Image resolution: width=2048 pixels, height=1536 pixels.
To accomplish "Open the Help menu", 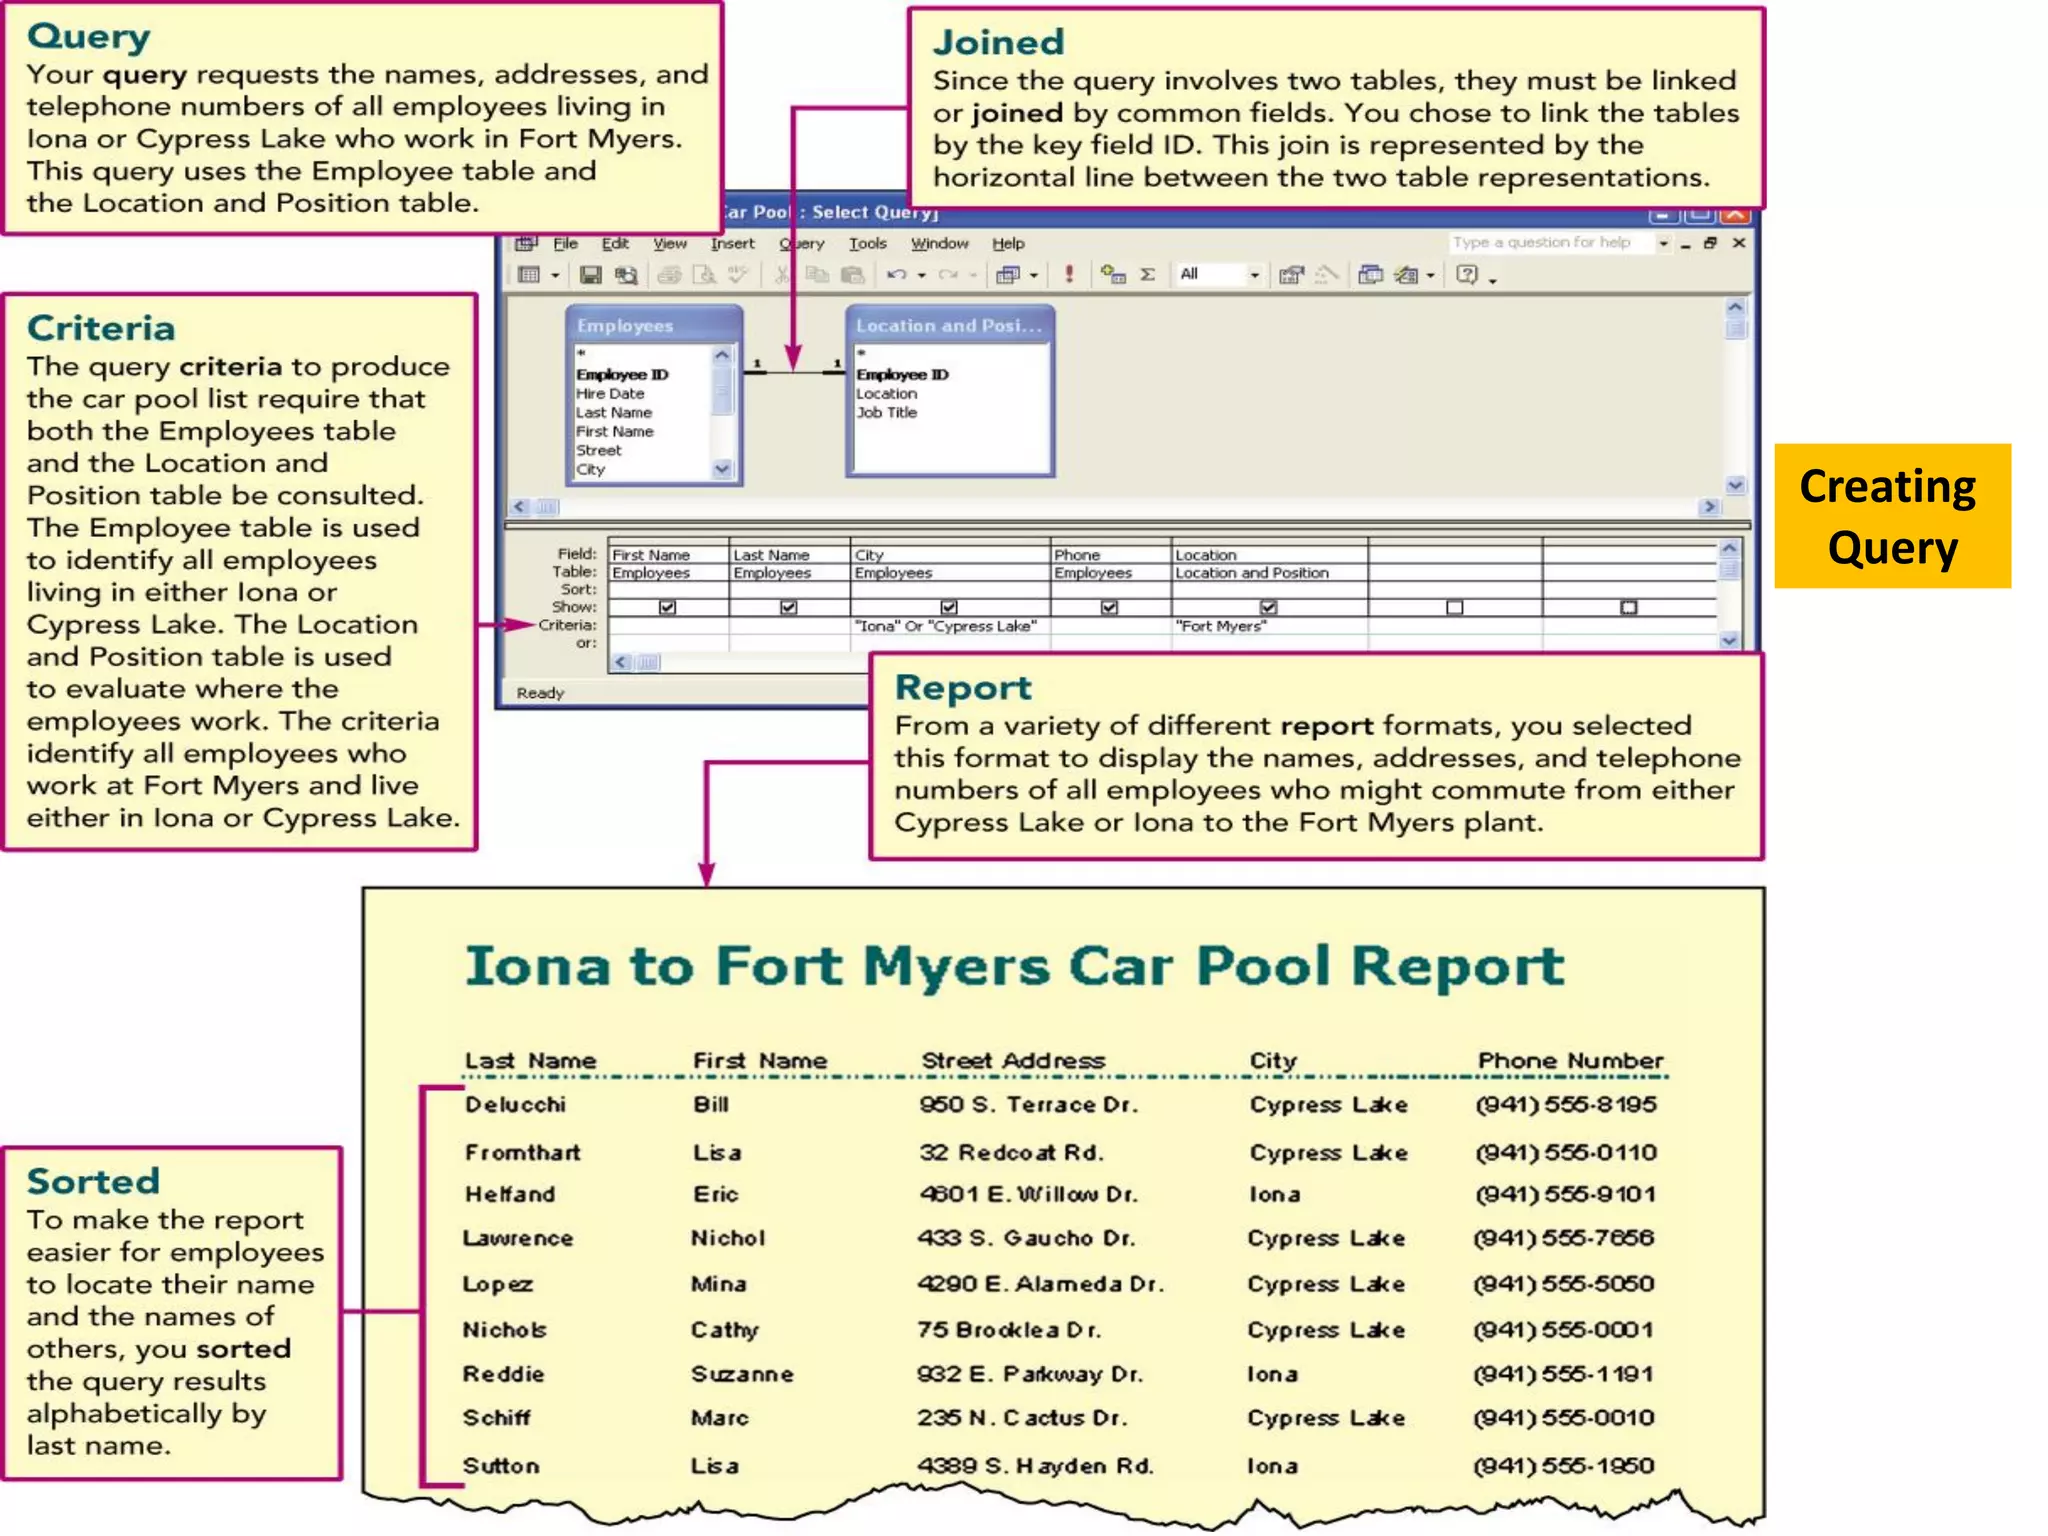I will pyautogui.click(x=1008, y=243).
